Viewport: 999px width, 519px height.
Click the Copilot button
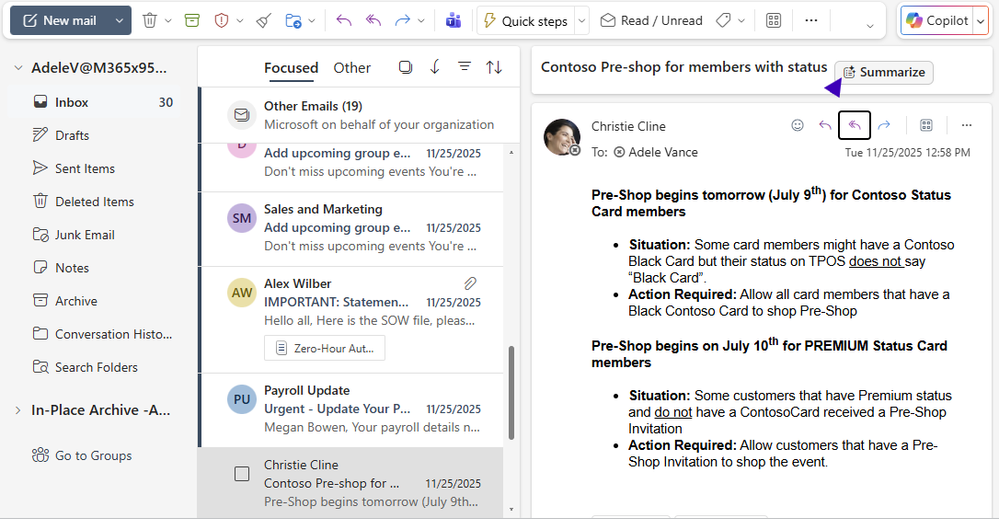(937, 21)
